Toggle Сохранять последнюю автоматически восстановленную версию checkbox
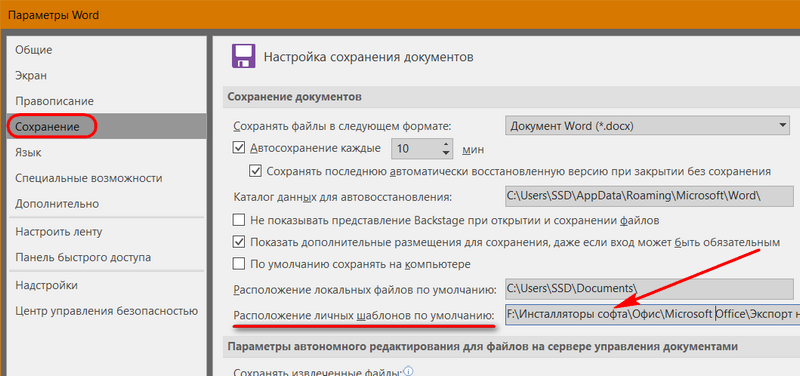Image resolution: width=800 pixels, height=376 pixels. point(256,170)
